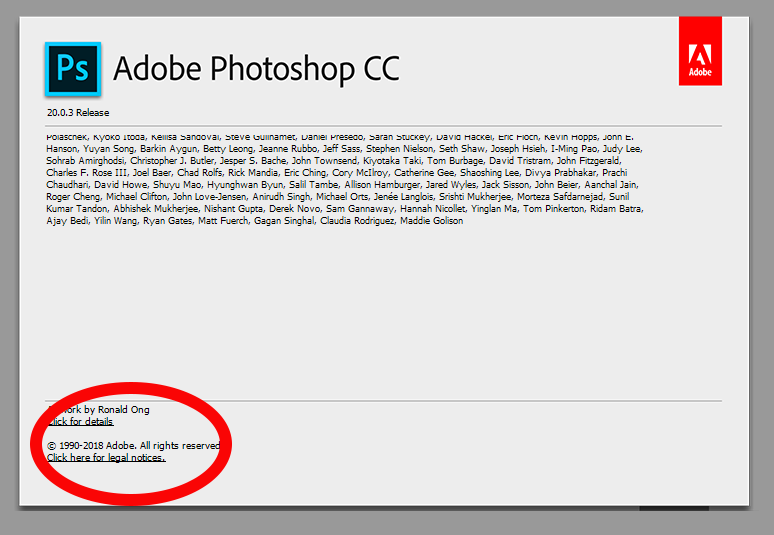
Task: Click the name 'Ridam Batra' in credits
Action: pyautogui.click(x=616, y=209)
